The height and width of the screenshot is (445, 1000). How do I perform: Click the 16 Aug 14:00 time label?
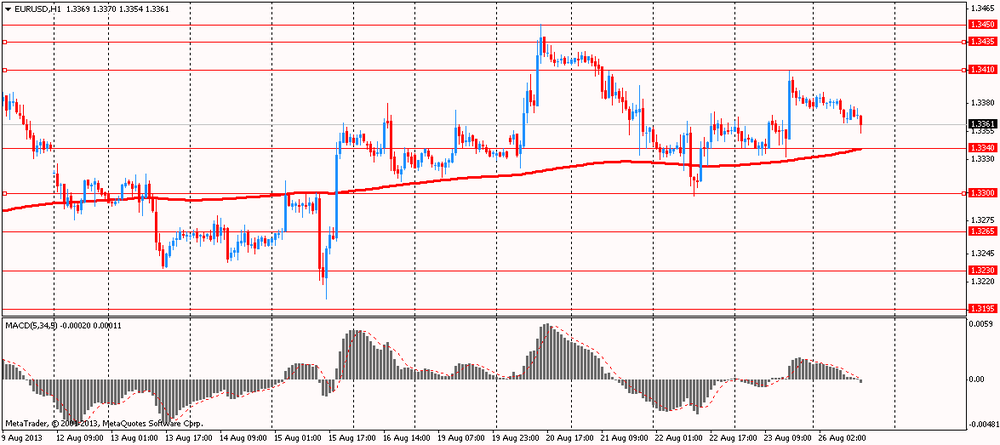406,439
